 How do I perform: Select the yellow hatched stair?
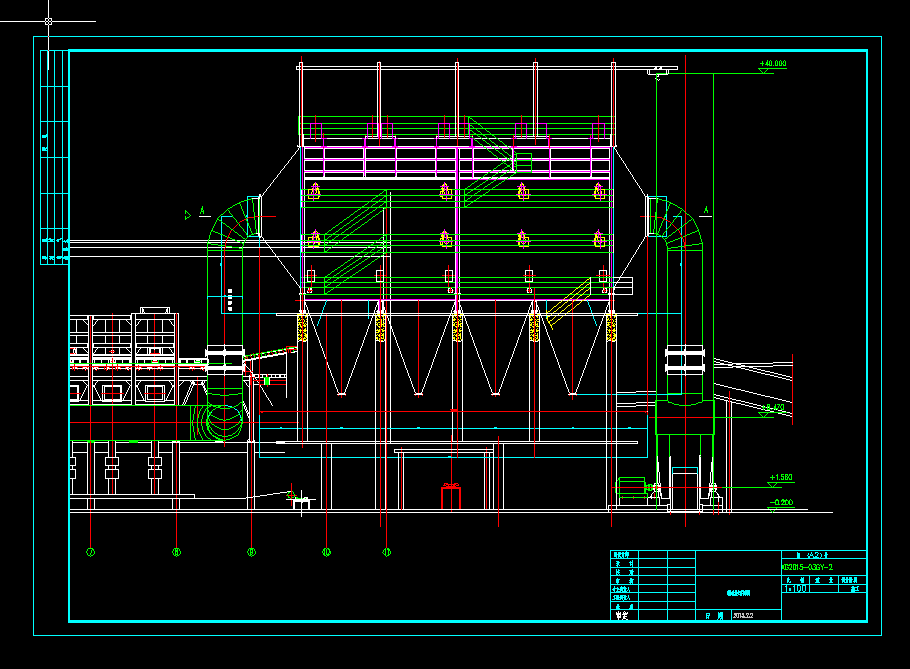569,303
